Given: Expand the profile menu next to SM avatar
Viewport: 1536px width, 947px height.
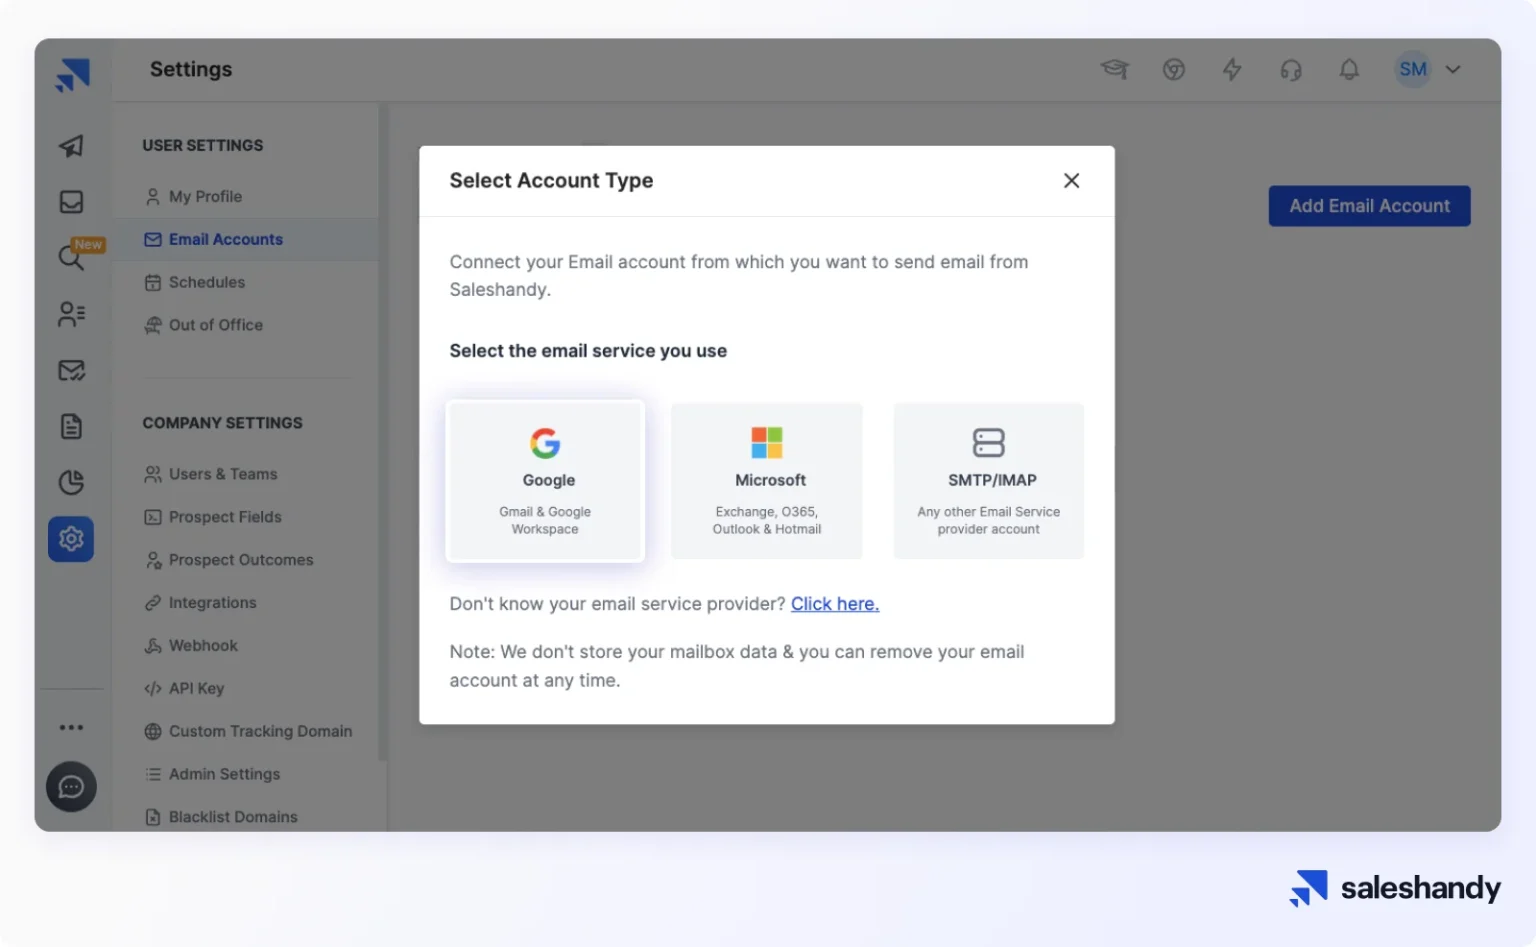Looking at the screenshot, I should point(1453,69).
